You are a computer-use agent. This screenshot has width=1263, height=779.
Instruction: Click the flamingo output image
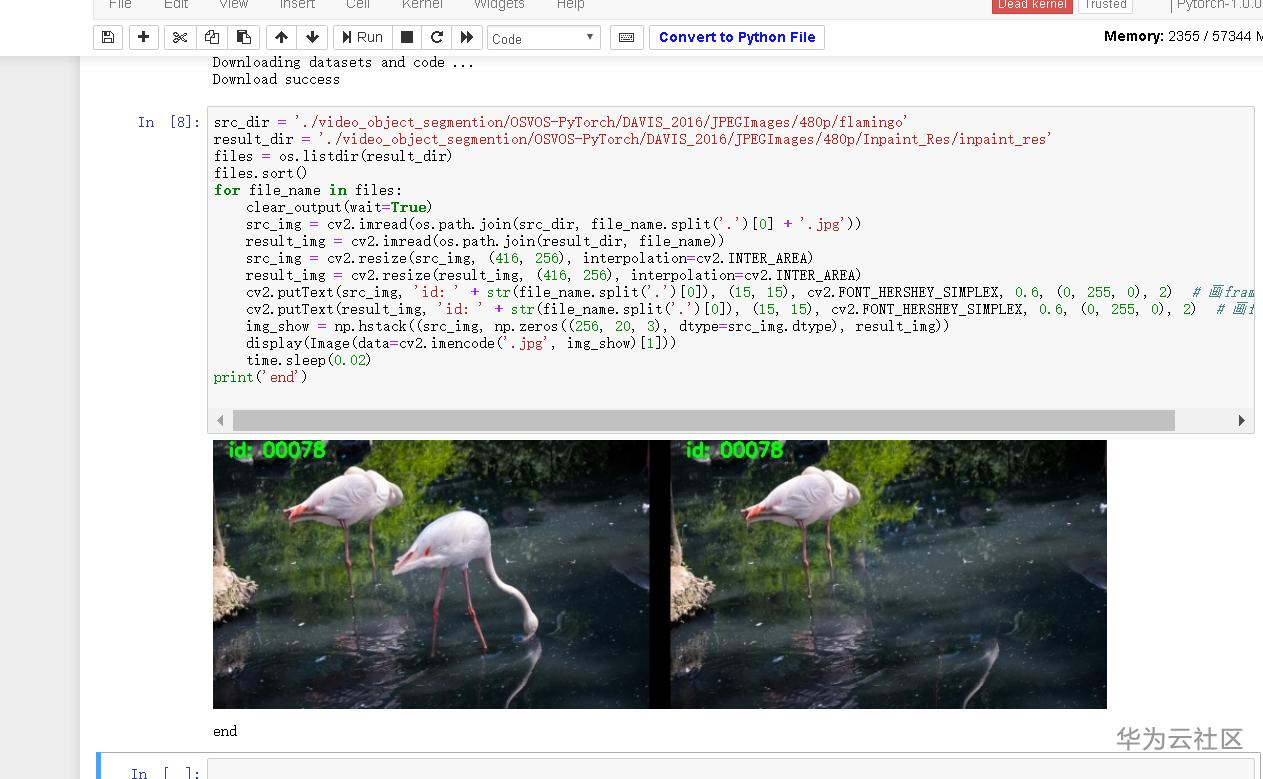coord(660,574)
